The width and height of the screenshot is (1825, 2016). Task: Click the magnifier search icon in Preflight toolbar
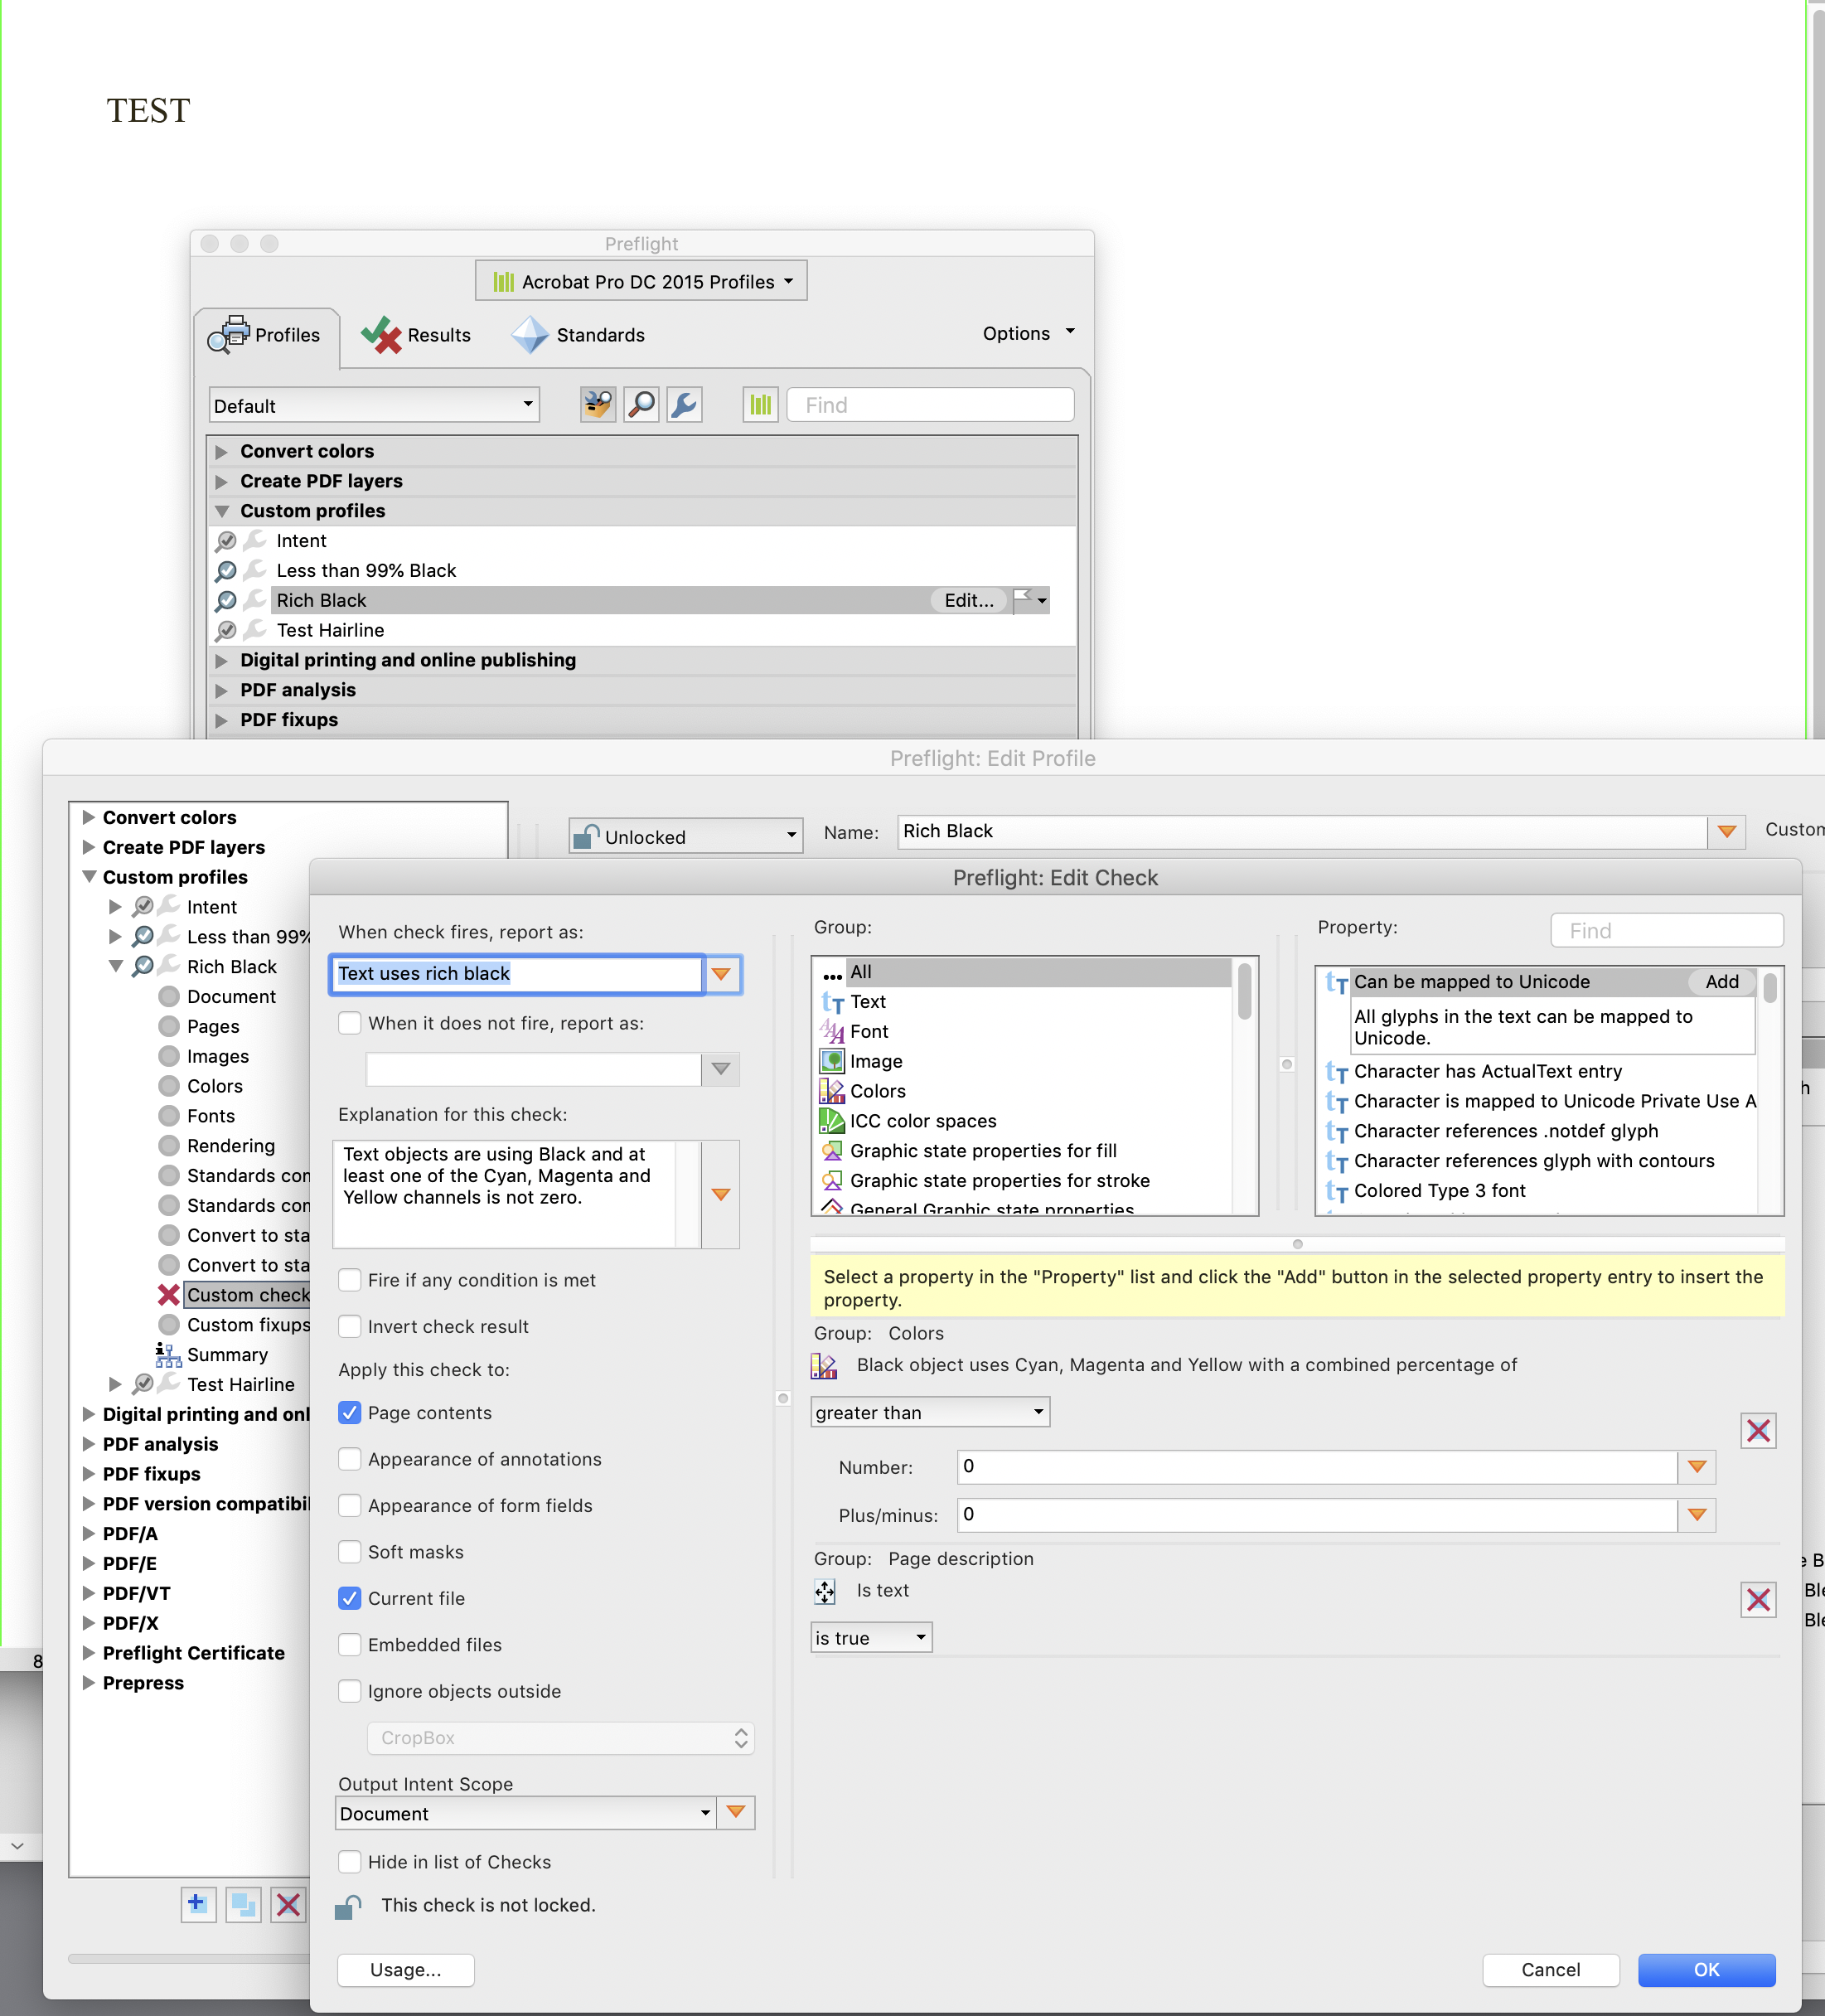point(641,404)
